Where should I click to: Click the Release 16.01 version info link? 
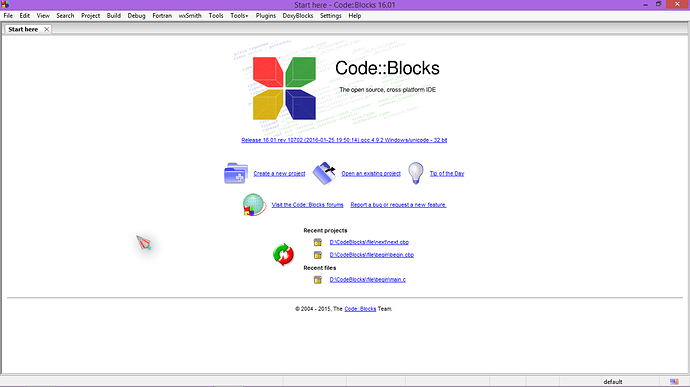(x=344, y=140)
